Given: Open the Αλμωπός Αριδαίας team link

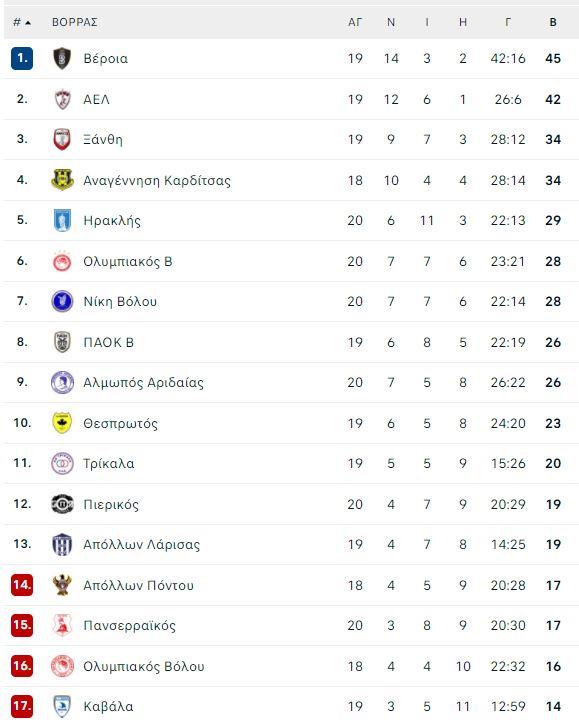Looking at the screenshot, I should coord(143,383).
